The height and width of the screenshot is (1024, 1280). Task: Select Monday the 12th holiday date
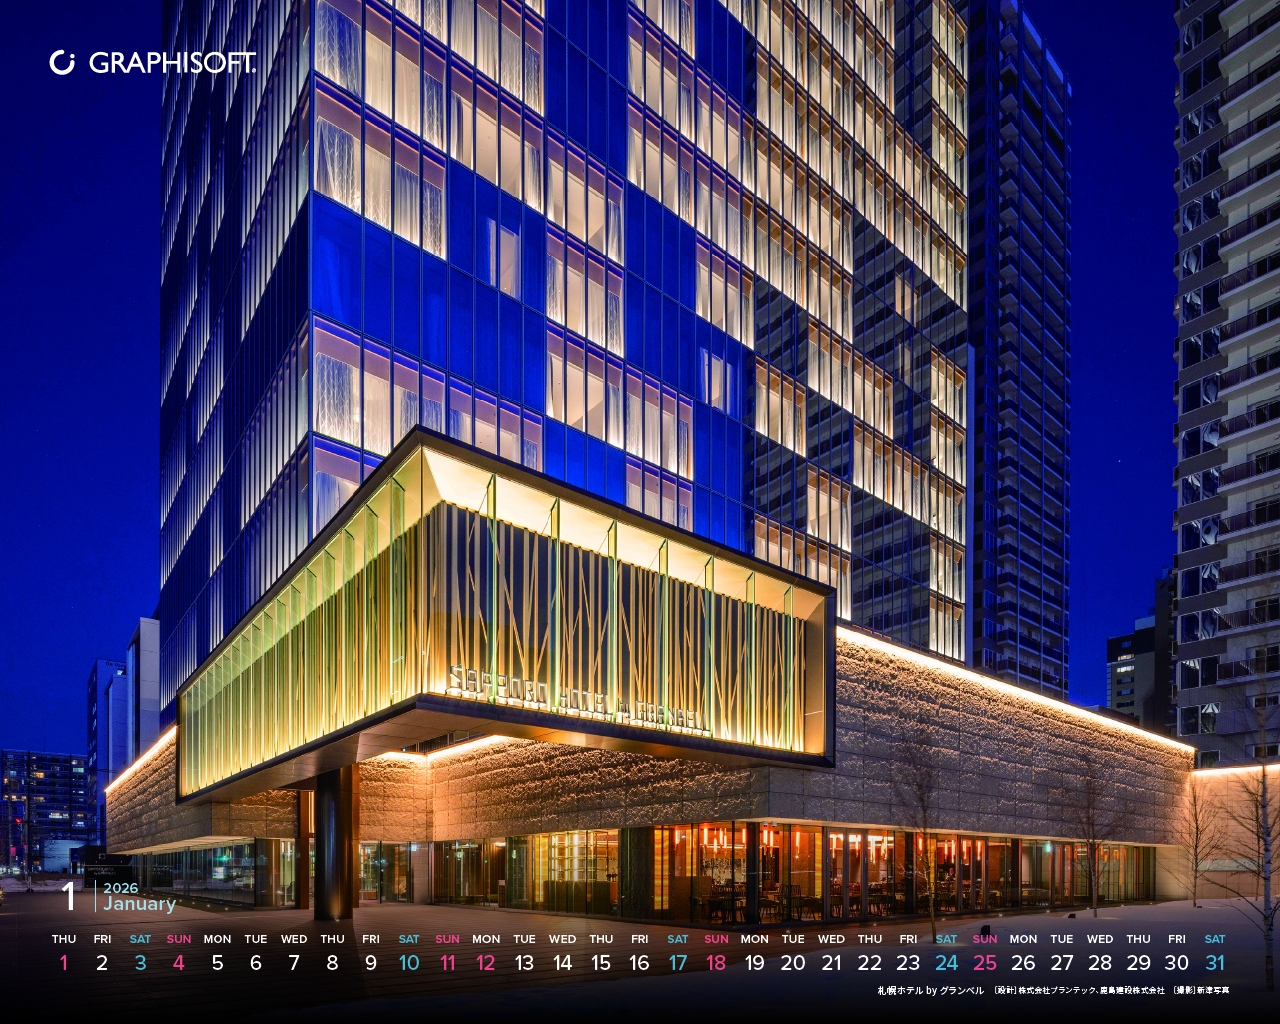[486, 963]
